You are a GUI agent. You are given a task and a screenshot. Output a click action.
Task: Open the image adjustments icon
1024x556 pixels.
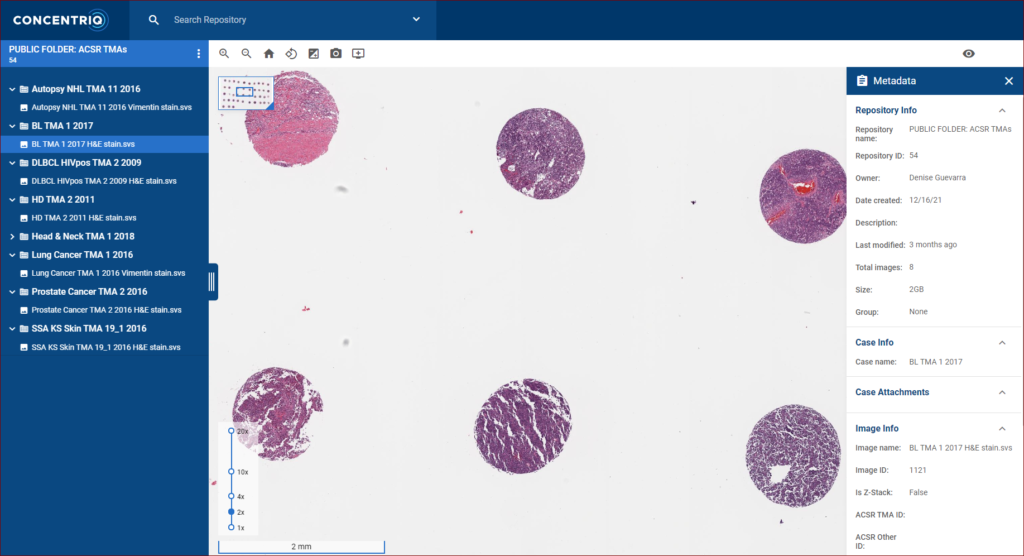(313, 54)
